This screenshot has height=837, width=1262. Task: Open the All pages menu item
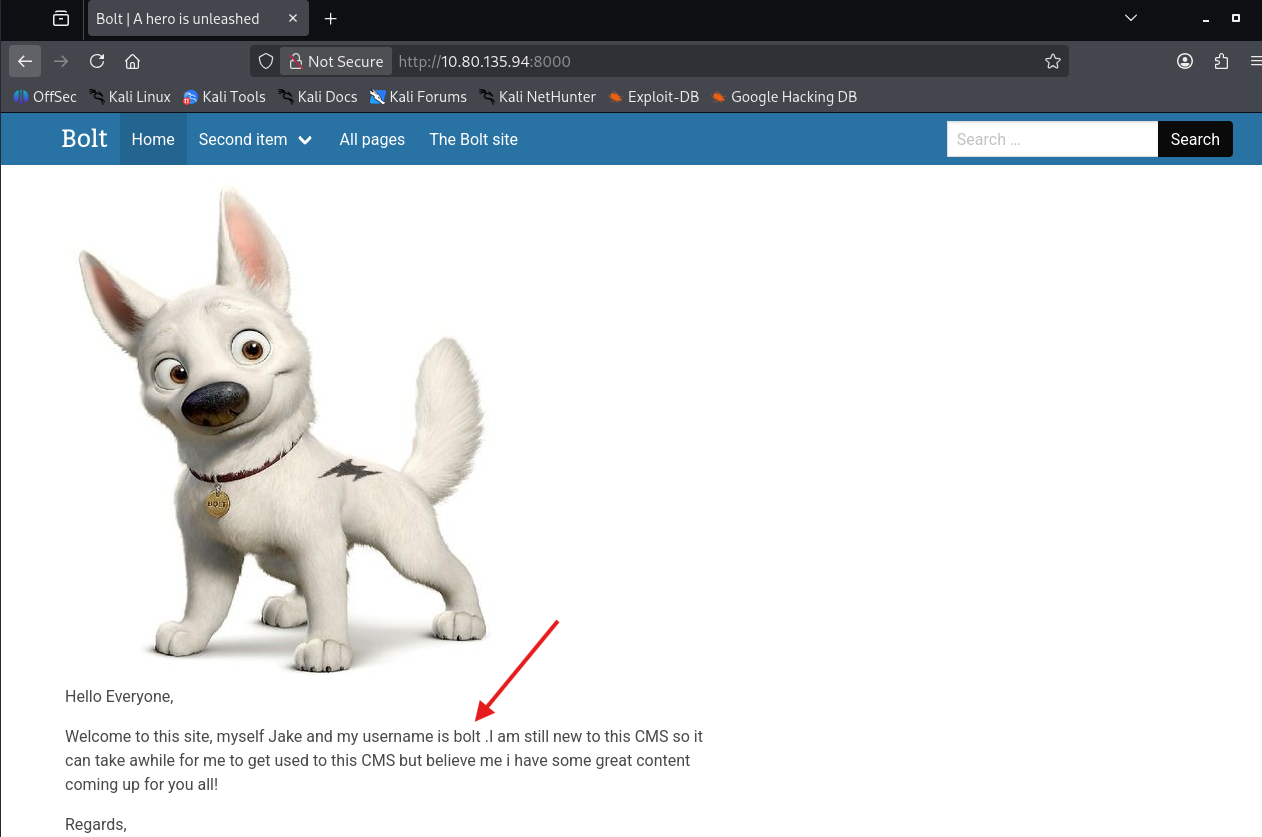point(372,139)
